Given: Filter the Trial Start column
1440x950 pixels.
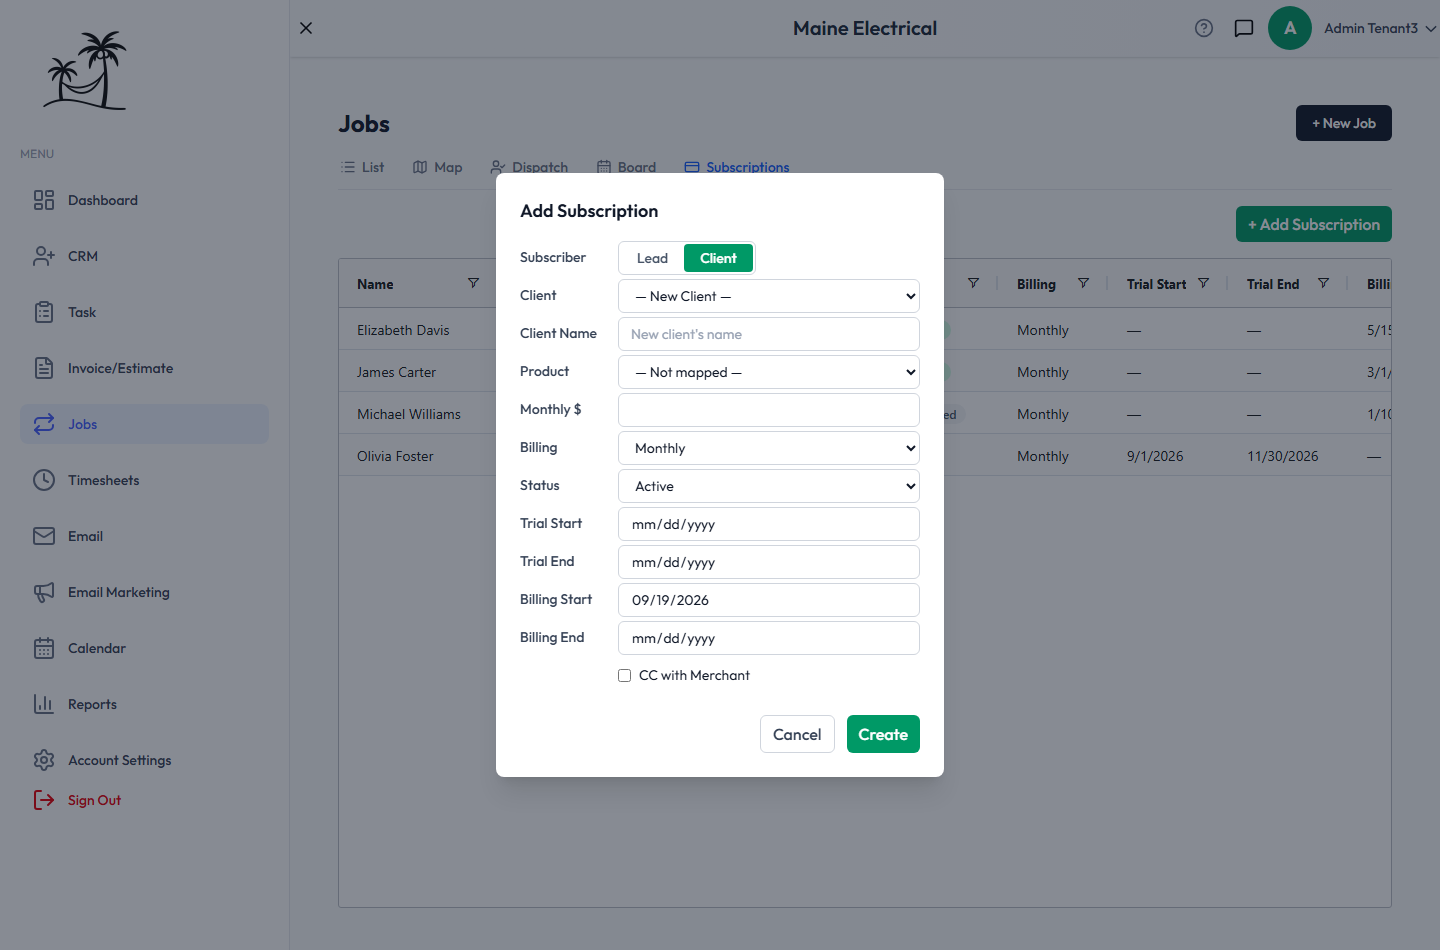Looking at the screenshot, I should [1203, 283].
